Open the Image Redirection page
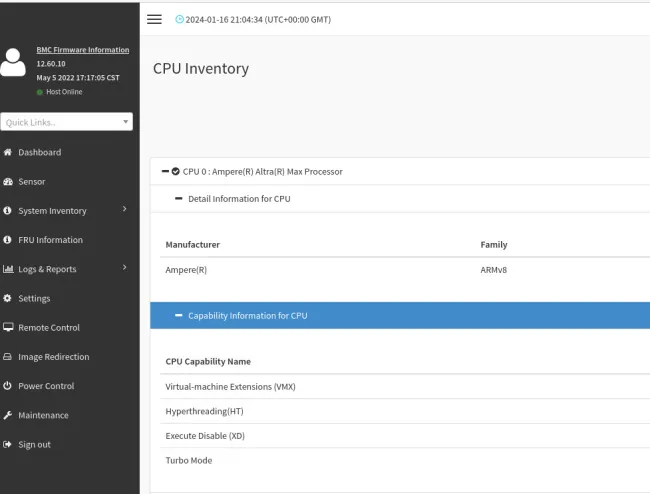 (x=53, y=357)
